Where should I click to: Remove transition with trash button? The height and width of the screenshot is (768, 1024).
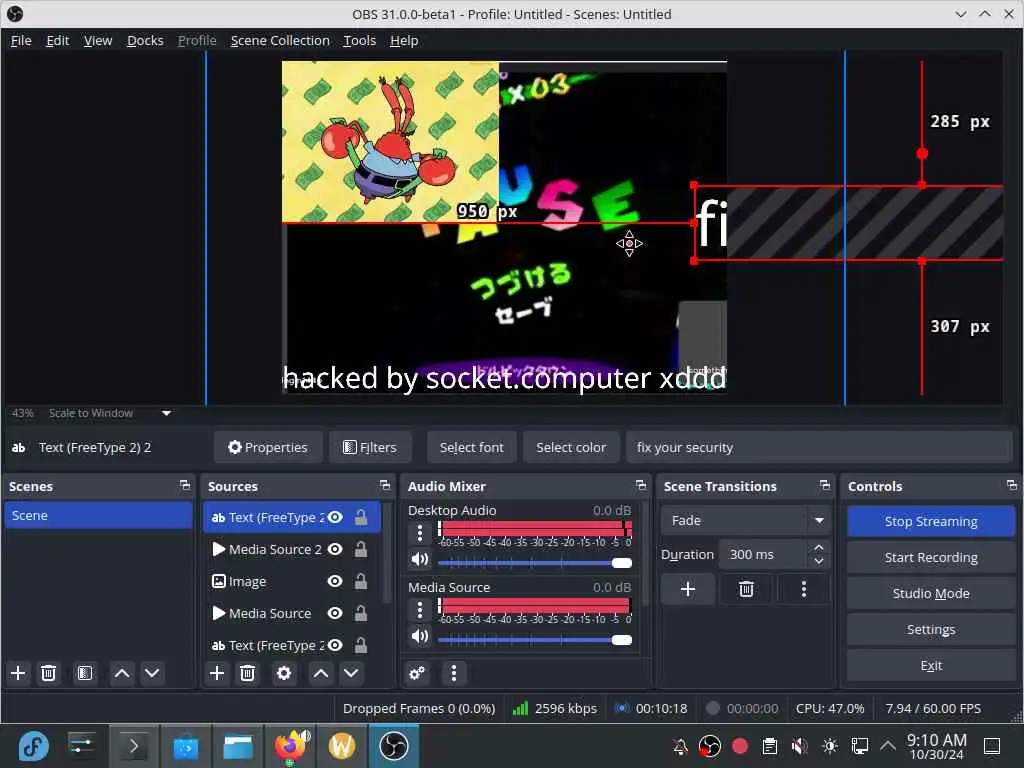pyautogui.click(x=746, y=589)
